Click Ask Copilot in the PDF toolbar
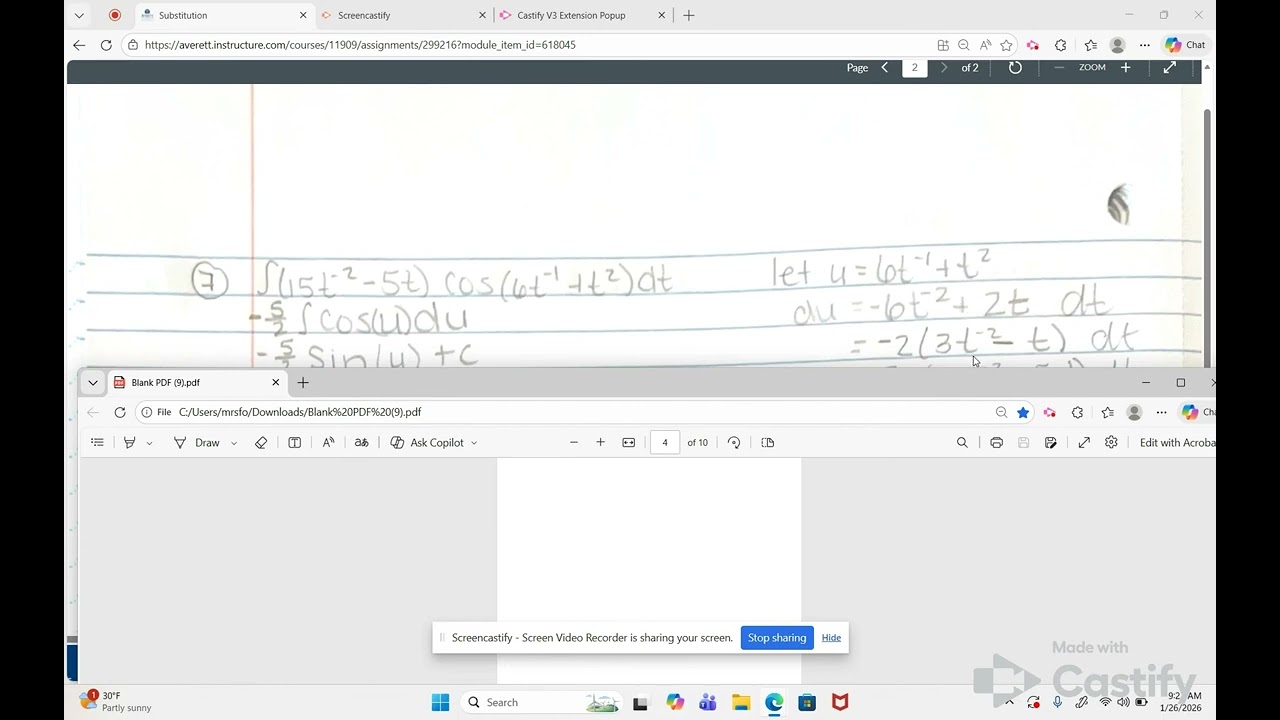 coord(427,442)
